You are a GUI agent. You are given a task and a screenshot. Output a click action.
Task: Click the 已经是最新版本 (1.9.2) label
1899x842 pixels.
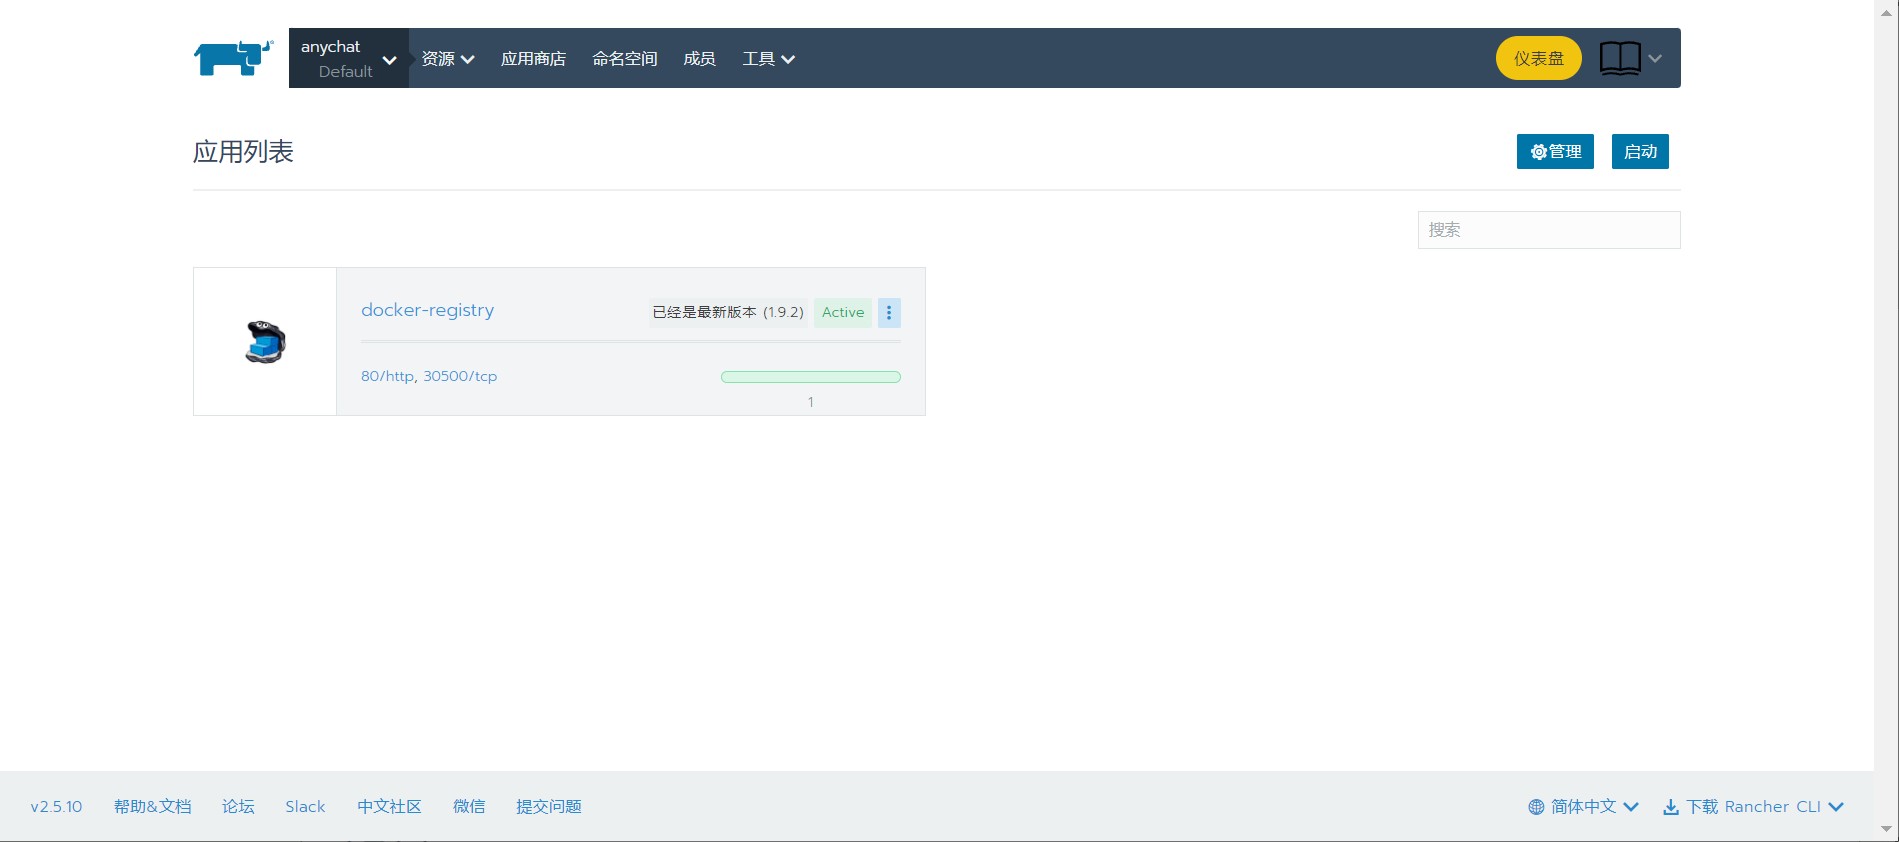pyautogui.click(x=728, y=312)
